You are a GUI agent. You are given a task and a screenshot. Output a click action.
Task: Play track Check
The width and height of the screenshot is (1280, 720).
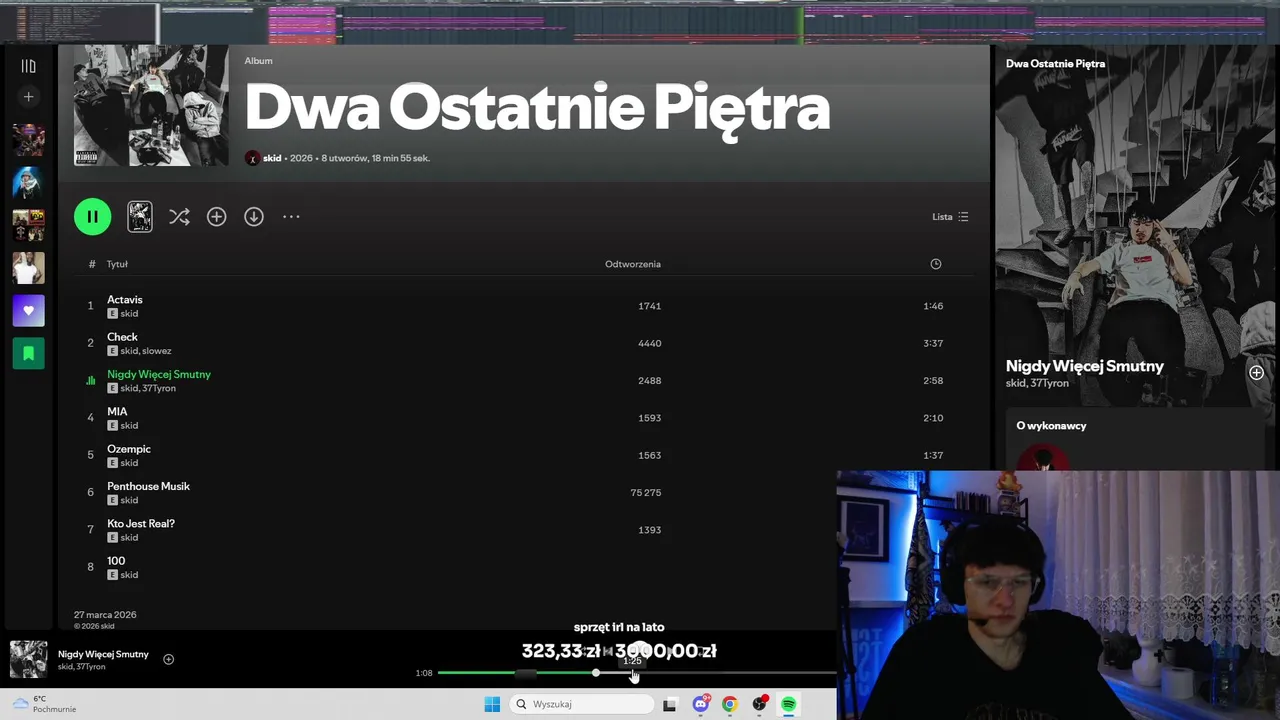pos(122,337)
